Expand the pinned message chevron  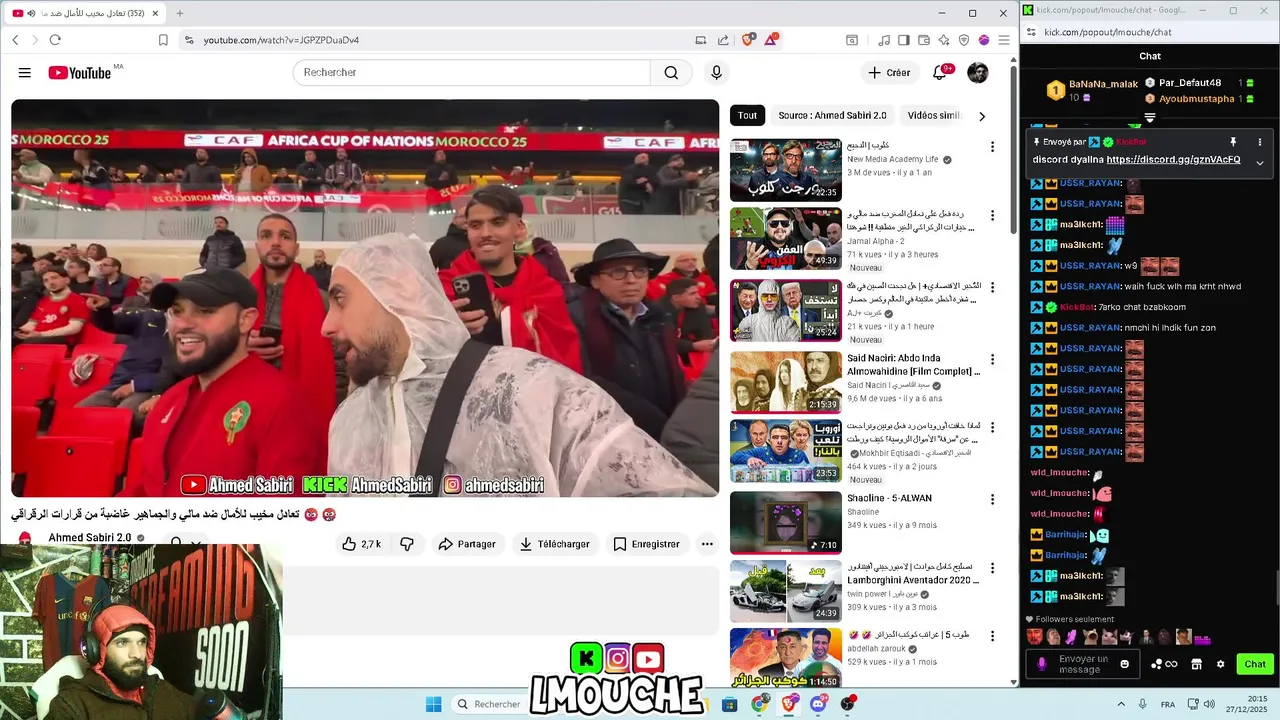pos(1259,162)
